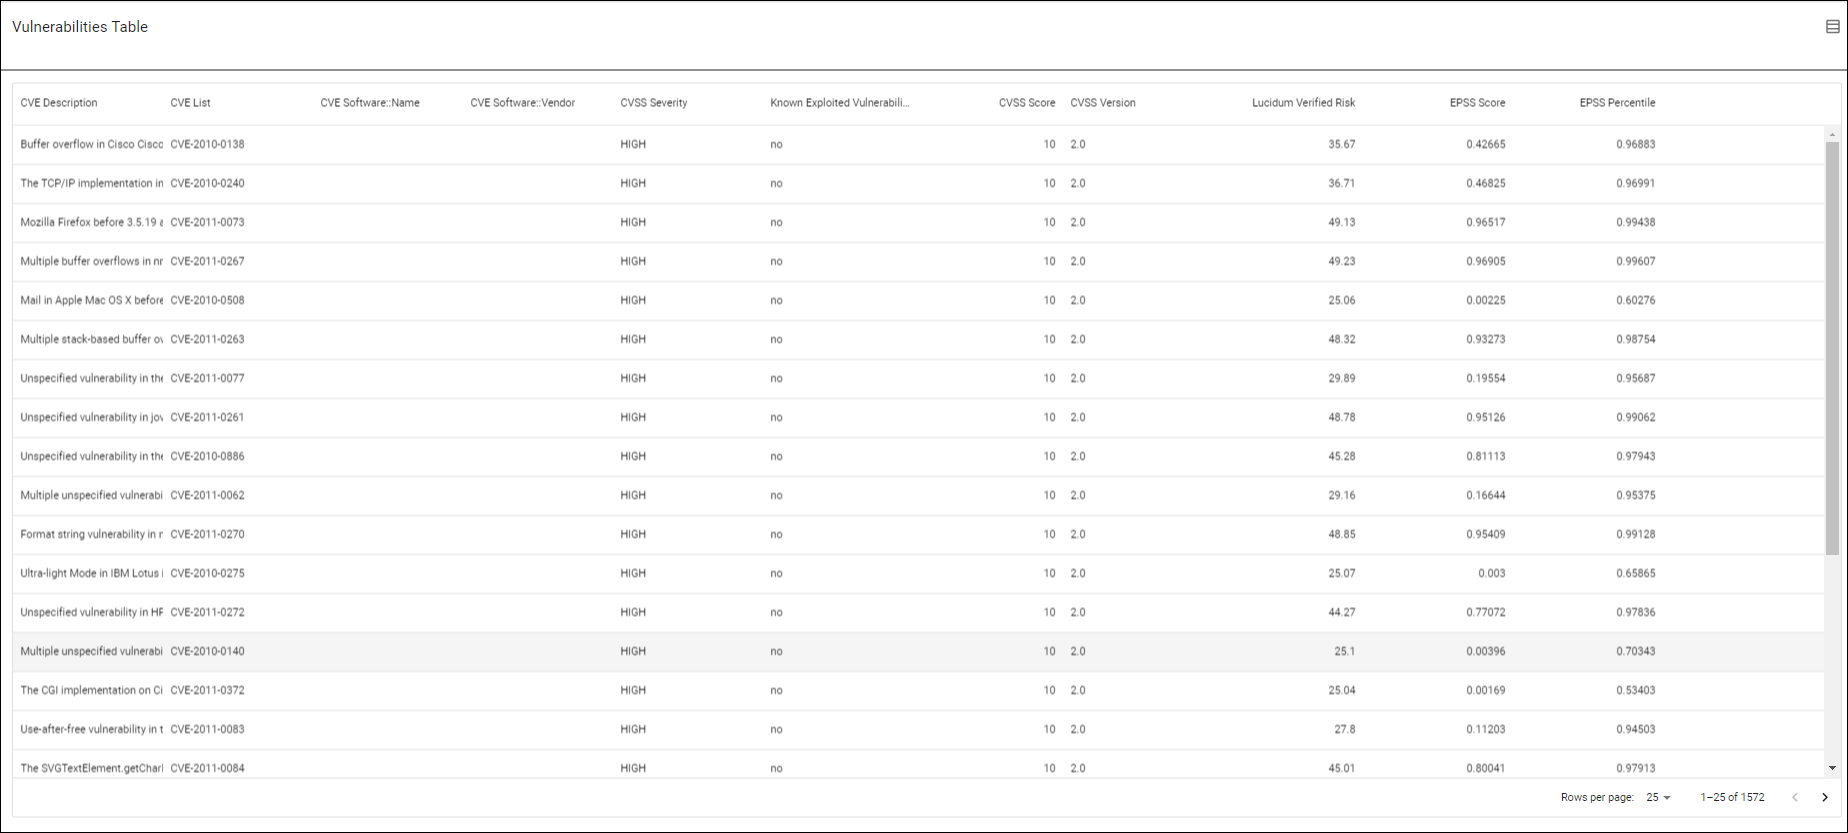
Task: Click EPSS Score value 0.003
Action: pos(1492,573)
